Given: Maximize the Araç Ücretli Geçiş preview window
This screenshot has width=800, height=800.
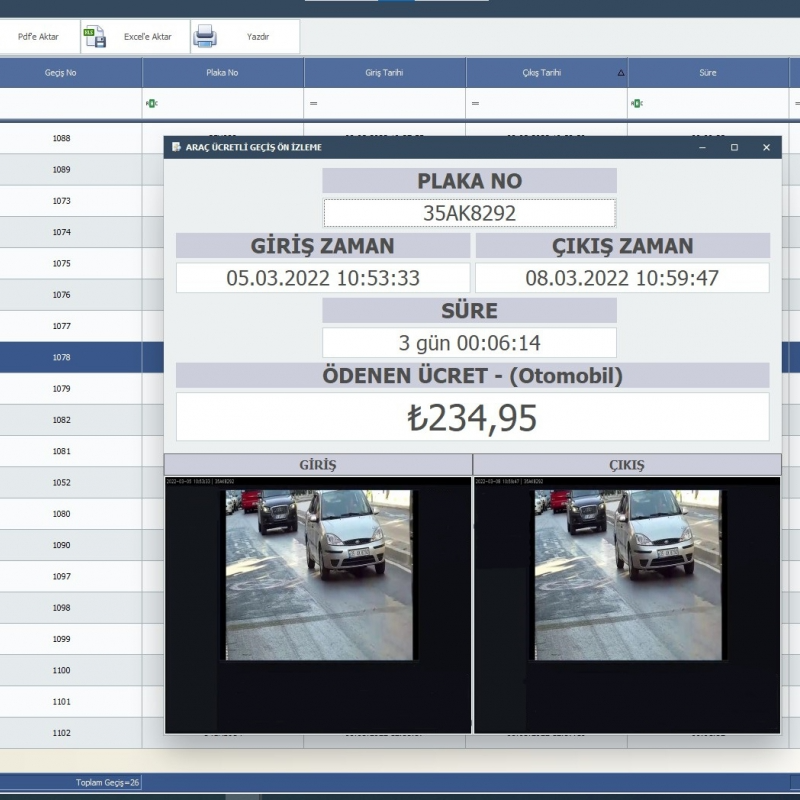Looking at the screenshot, I should tap(734, 147).
